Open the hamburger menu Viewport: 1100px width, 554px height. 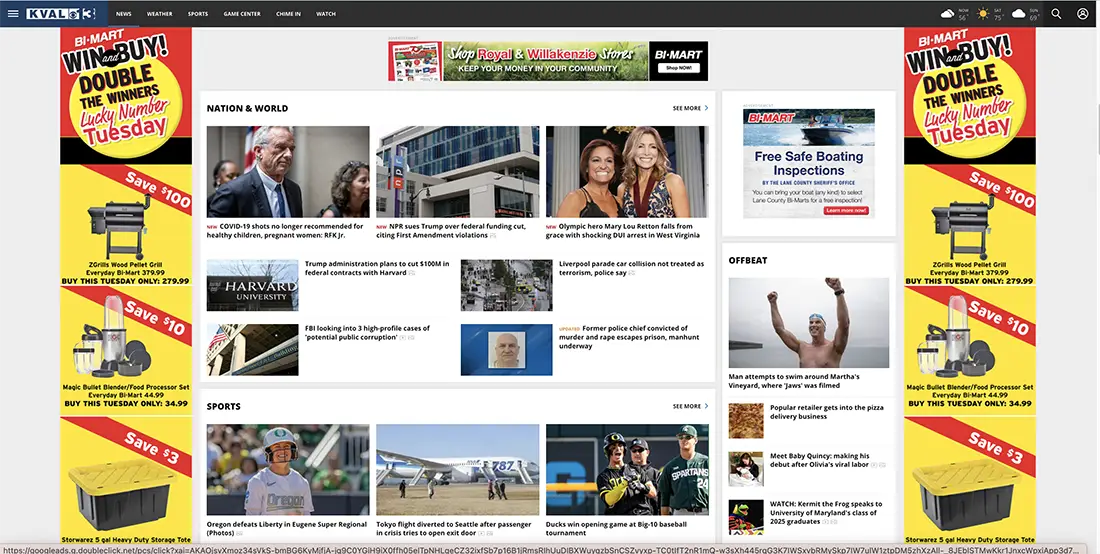tap(13, 13)
